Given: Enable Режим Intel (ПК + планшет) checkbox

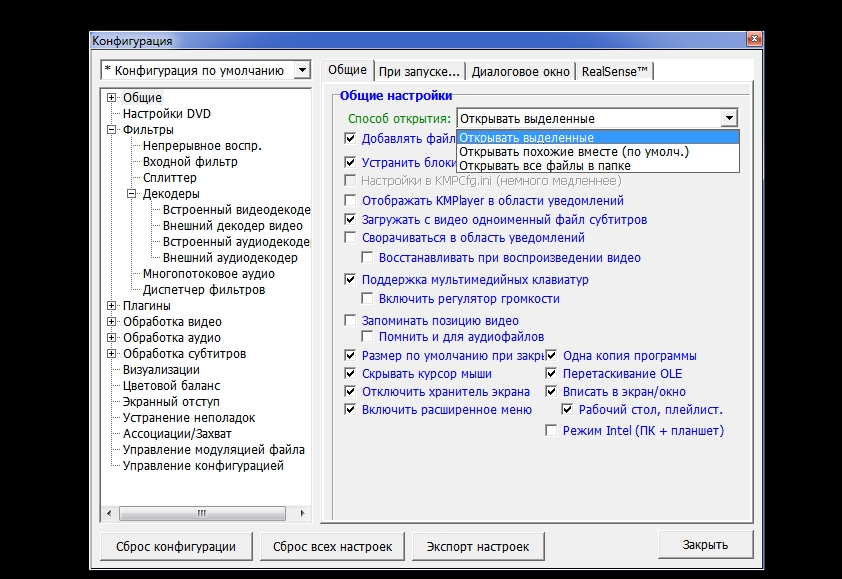Looking at the screenshot, I should [x=551, y=431].
